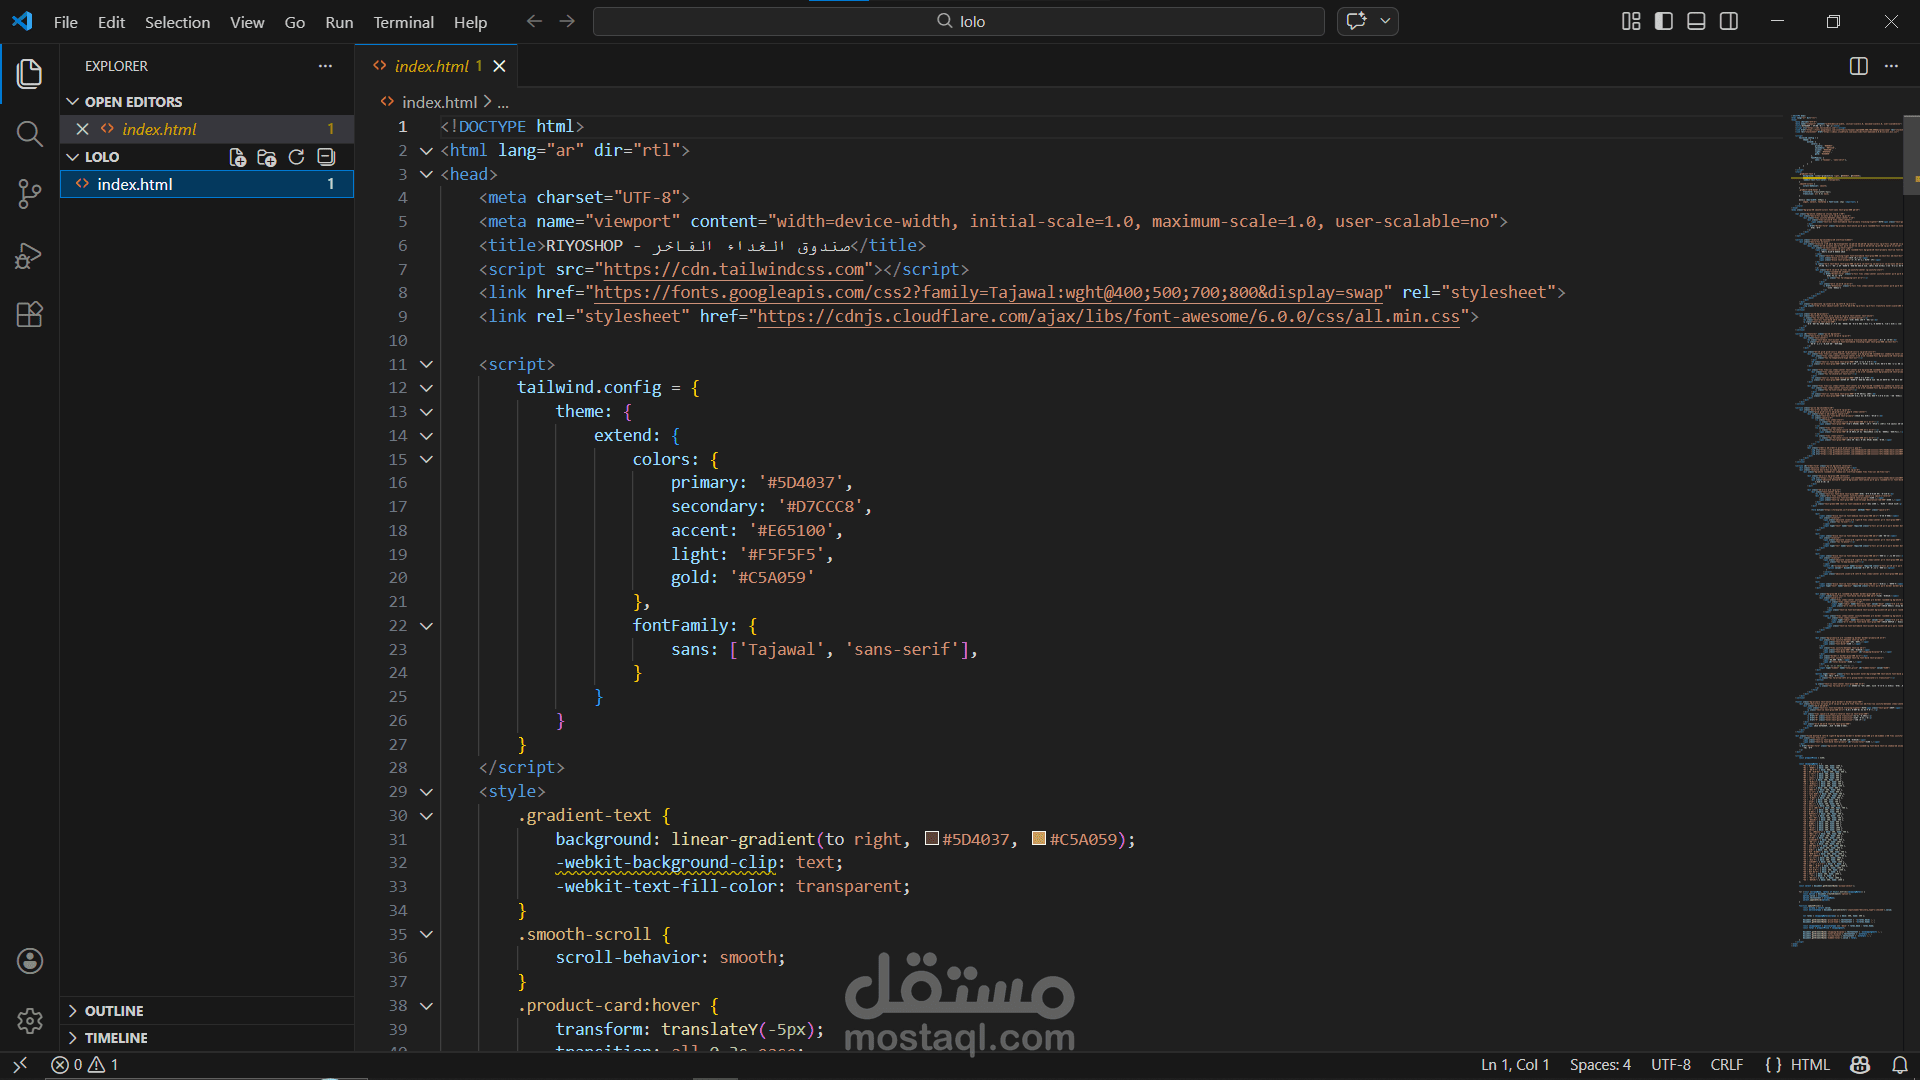Expand the OUTLINE section
The height and width of the screenshot is (1080, 1920).
pyautogui.click(x=114, y=1011)
